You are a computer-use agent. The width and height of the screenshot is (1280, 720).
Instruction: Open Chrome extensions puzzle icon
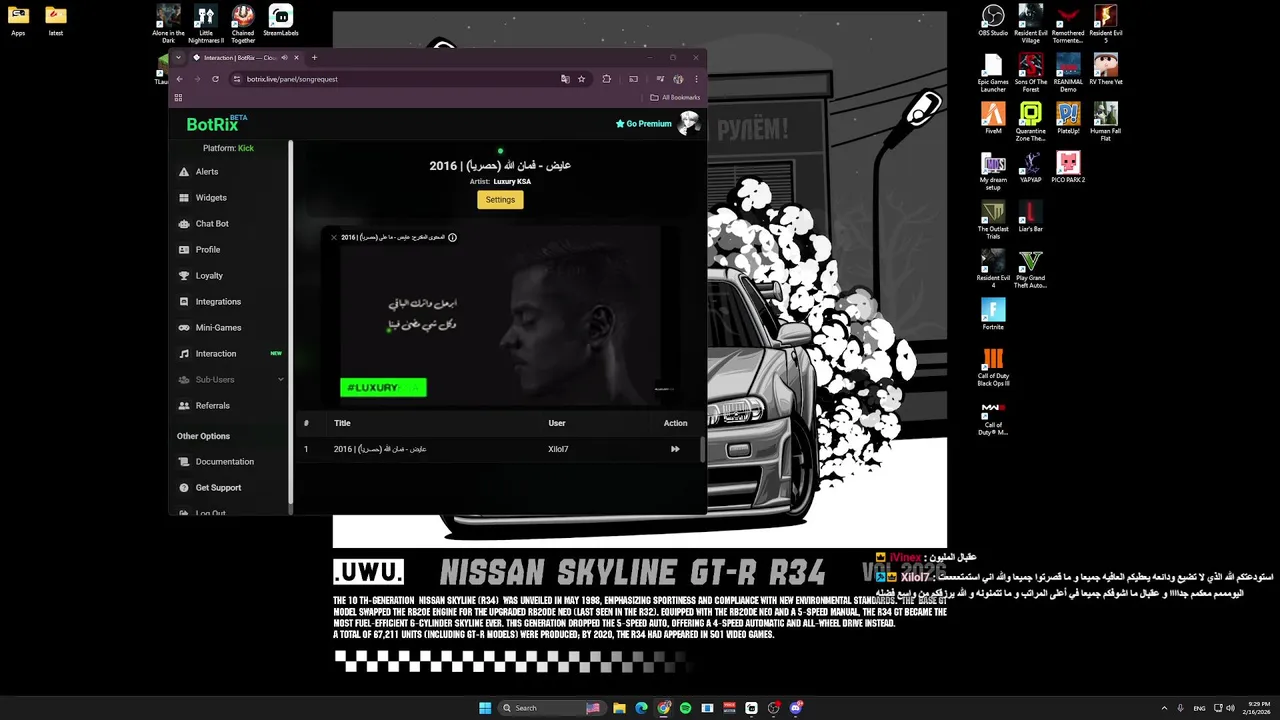[606, 79]
